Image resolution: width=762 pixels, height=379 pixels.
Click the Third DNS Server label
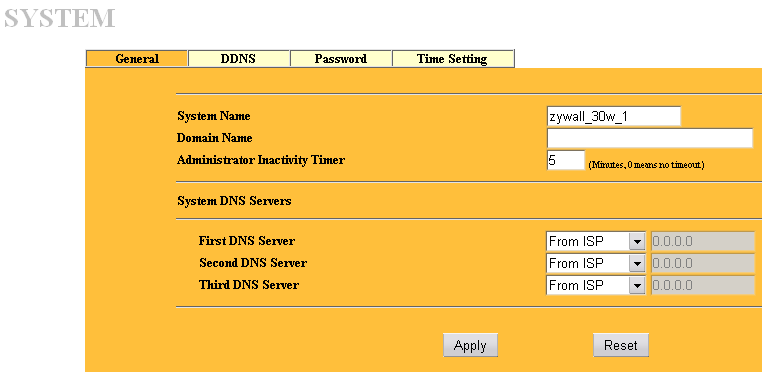(249, 285)
